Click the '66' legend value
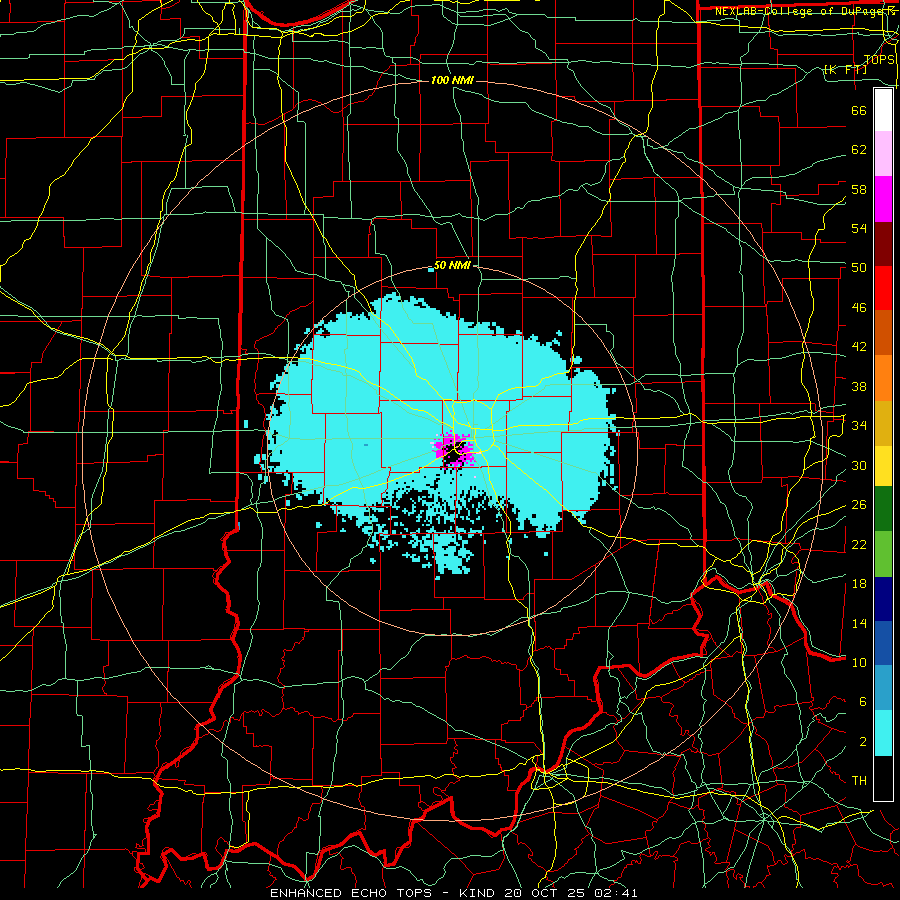Screen dimensions: 900x900 click(859, 110)
